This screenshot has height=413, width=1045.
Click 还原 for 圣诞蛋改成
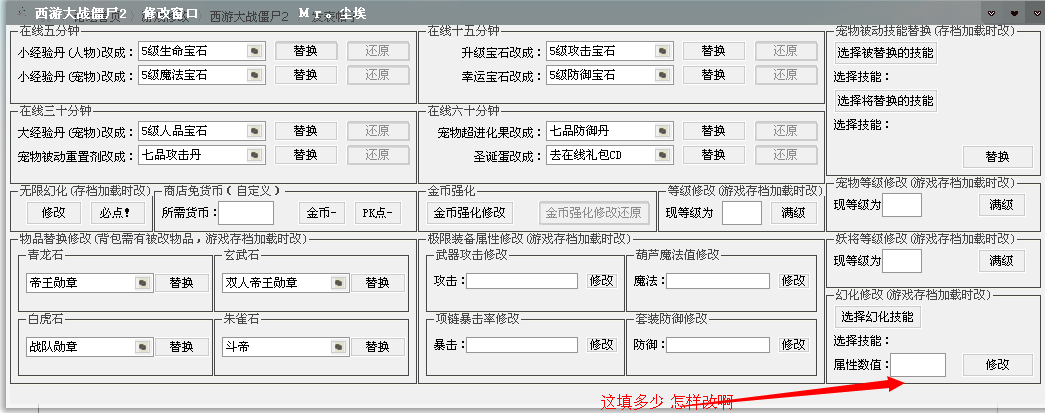pyautogui.click(x=786, y=155)
